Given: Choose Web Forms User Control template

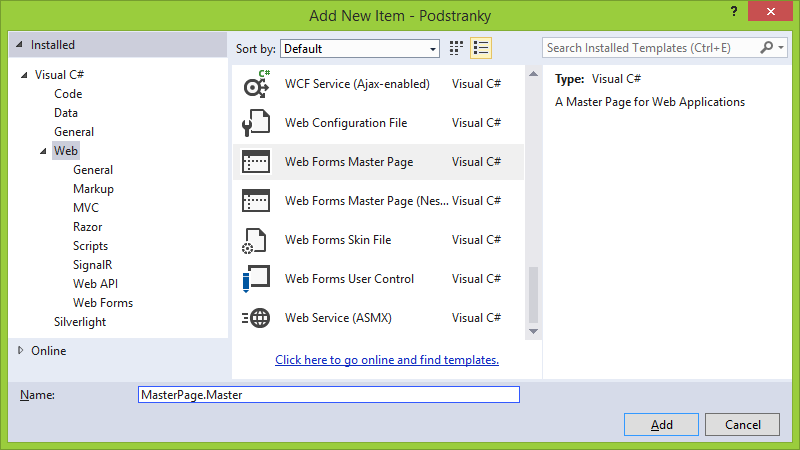Looking at the screenshot, I should tap(378, 279).
